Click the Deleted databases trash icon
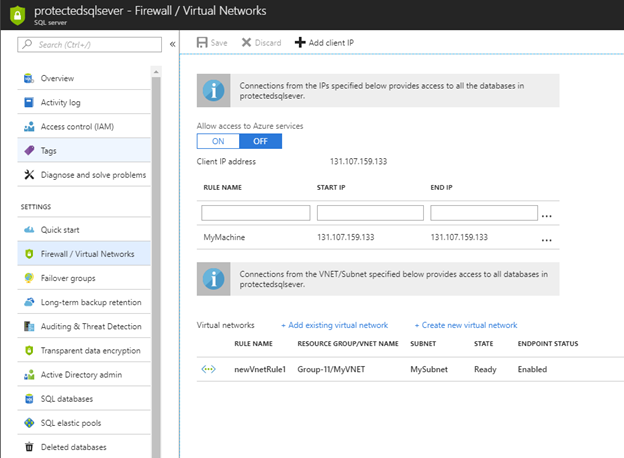The height and width of the screenshot is (458, 624). [29, 447]
